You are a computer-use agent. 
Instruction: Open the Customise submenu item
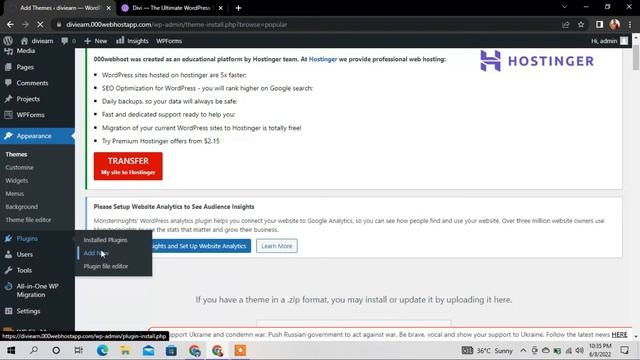(20, 167)
